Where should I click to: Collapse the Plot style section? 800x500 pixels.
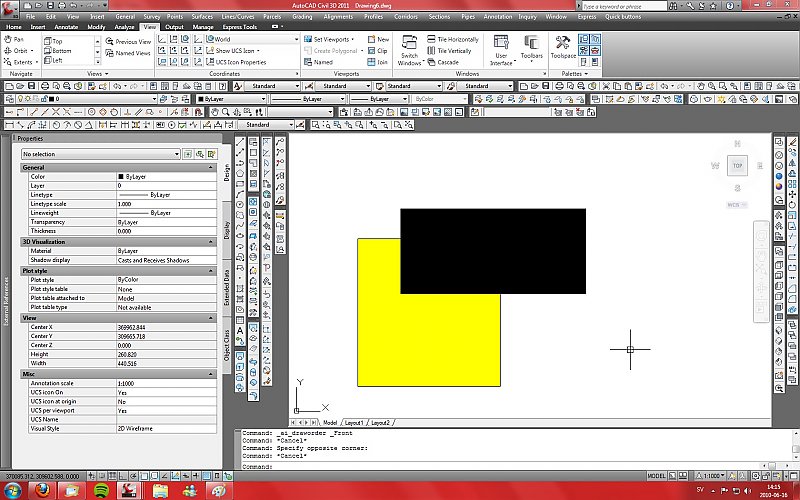pos(210,271)
